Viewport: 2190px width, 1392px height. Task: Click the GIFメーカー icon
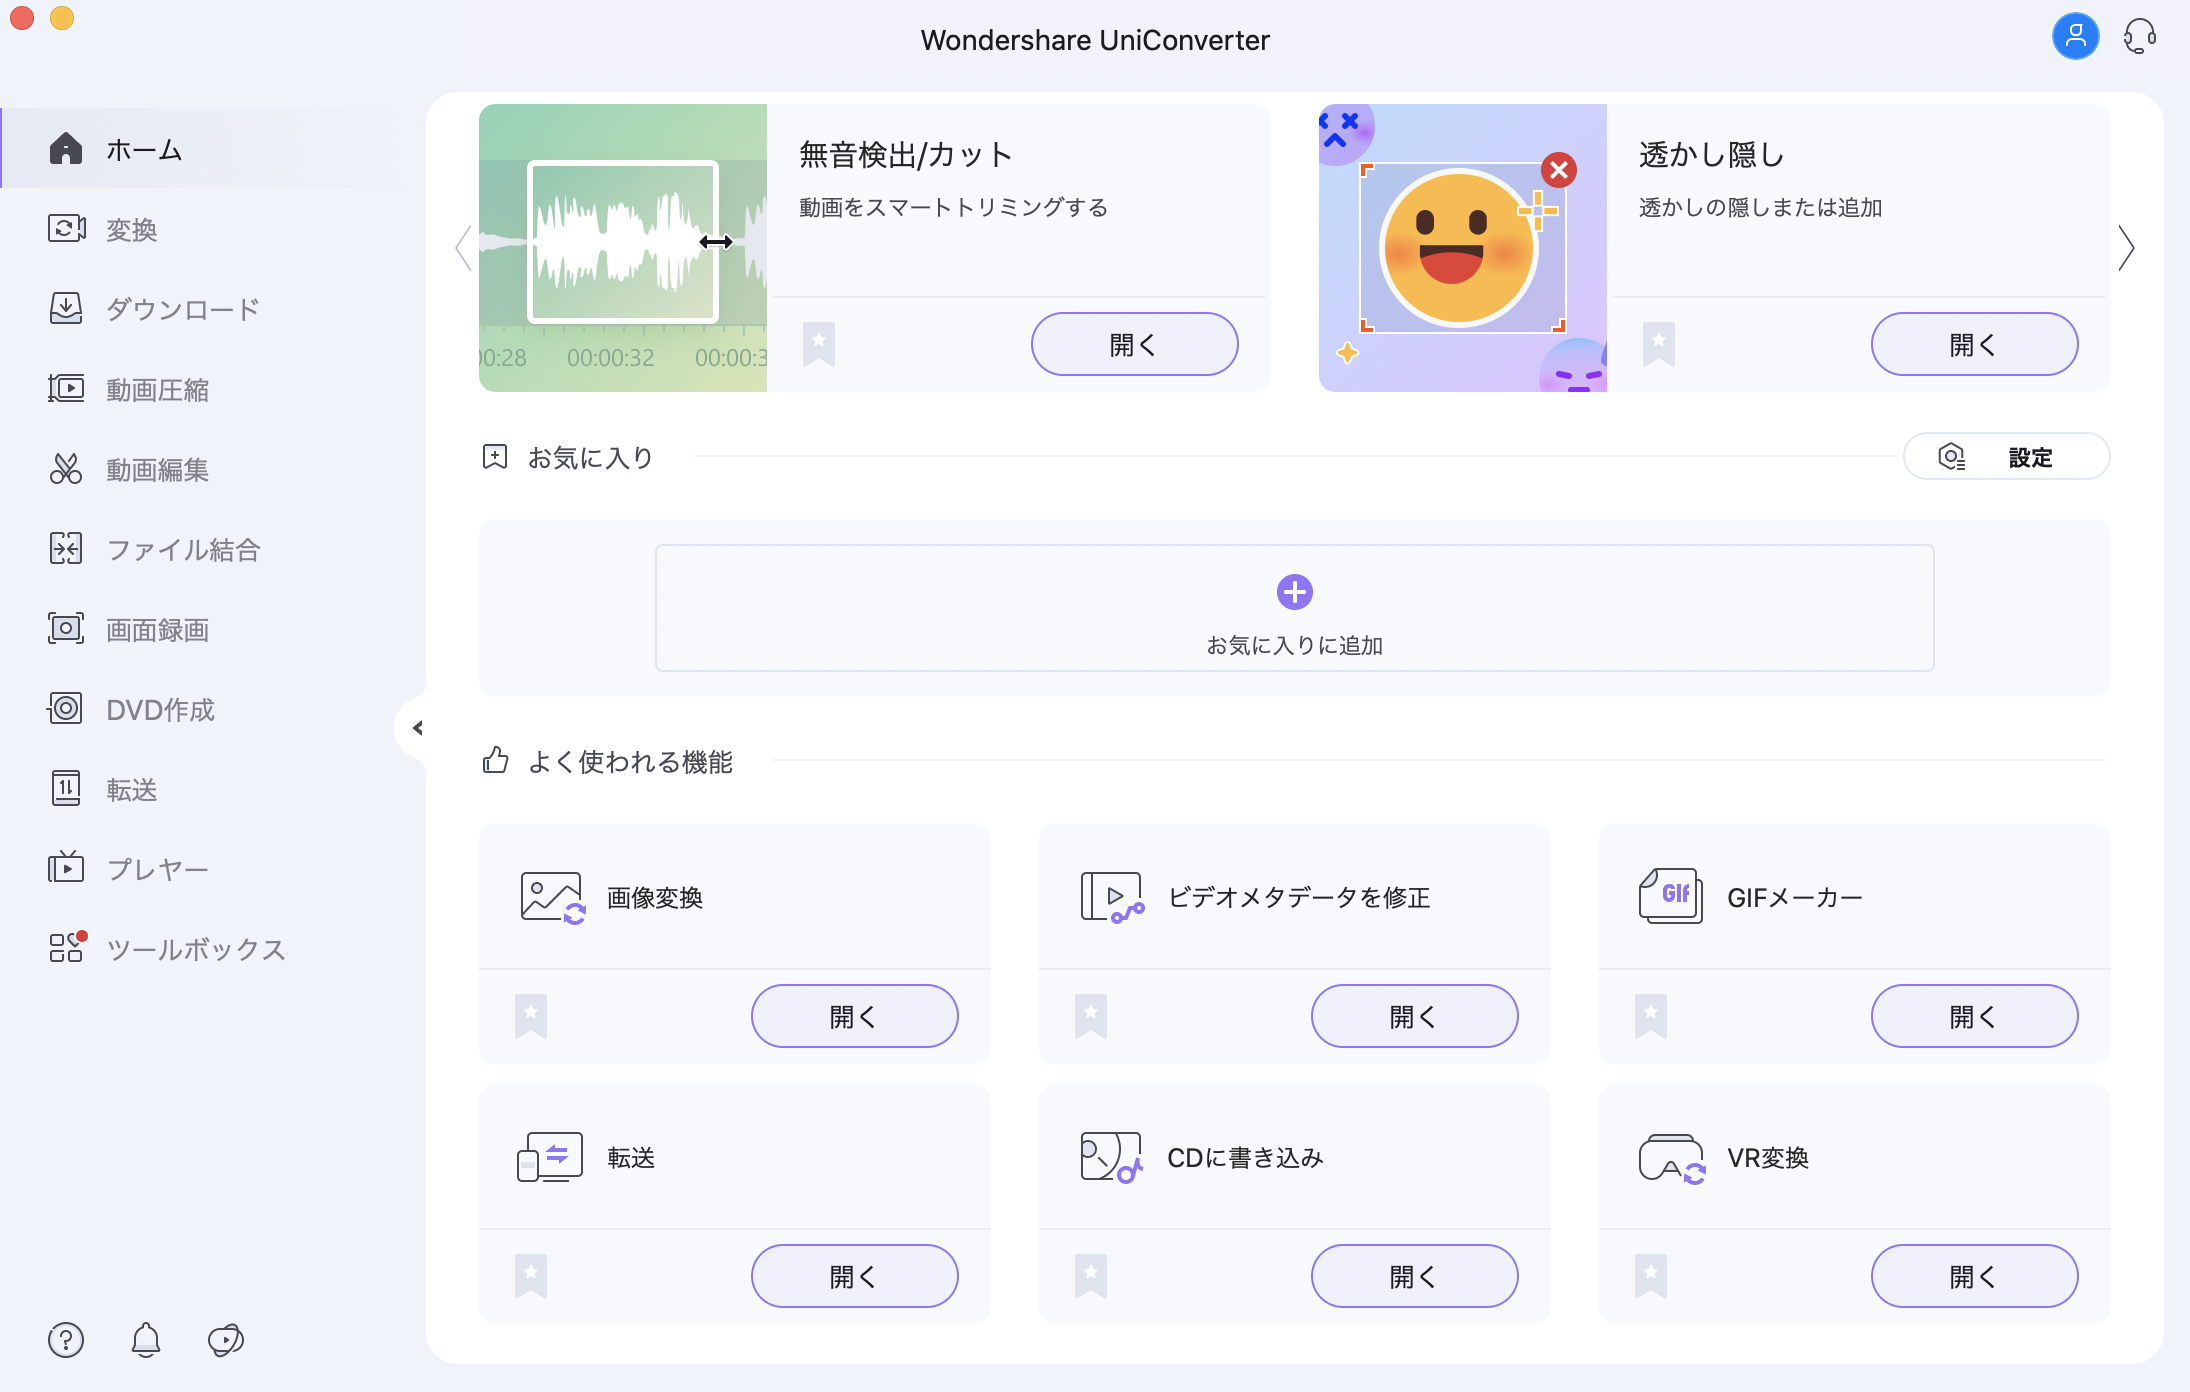(x=1670, y=896)
